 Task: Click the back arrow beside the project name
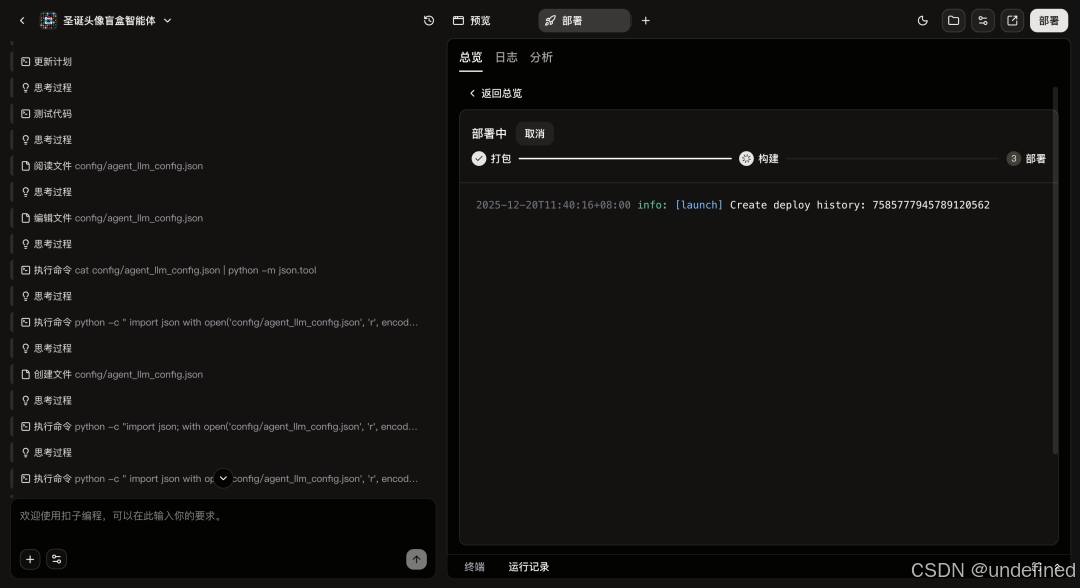(x=22, y=21)
